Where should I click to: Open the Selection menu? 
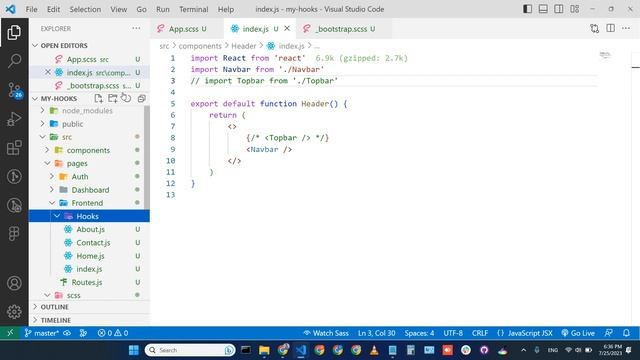point(85,9)
